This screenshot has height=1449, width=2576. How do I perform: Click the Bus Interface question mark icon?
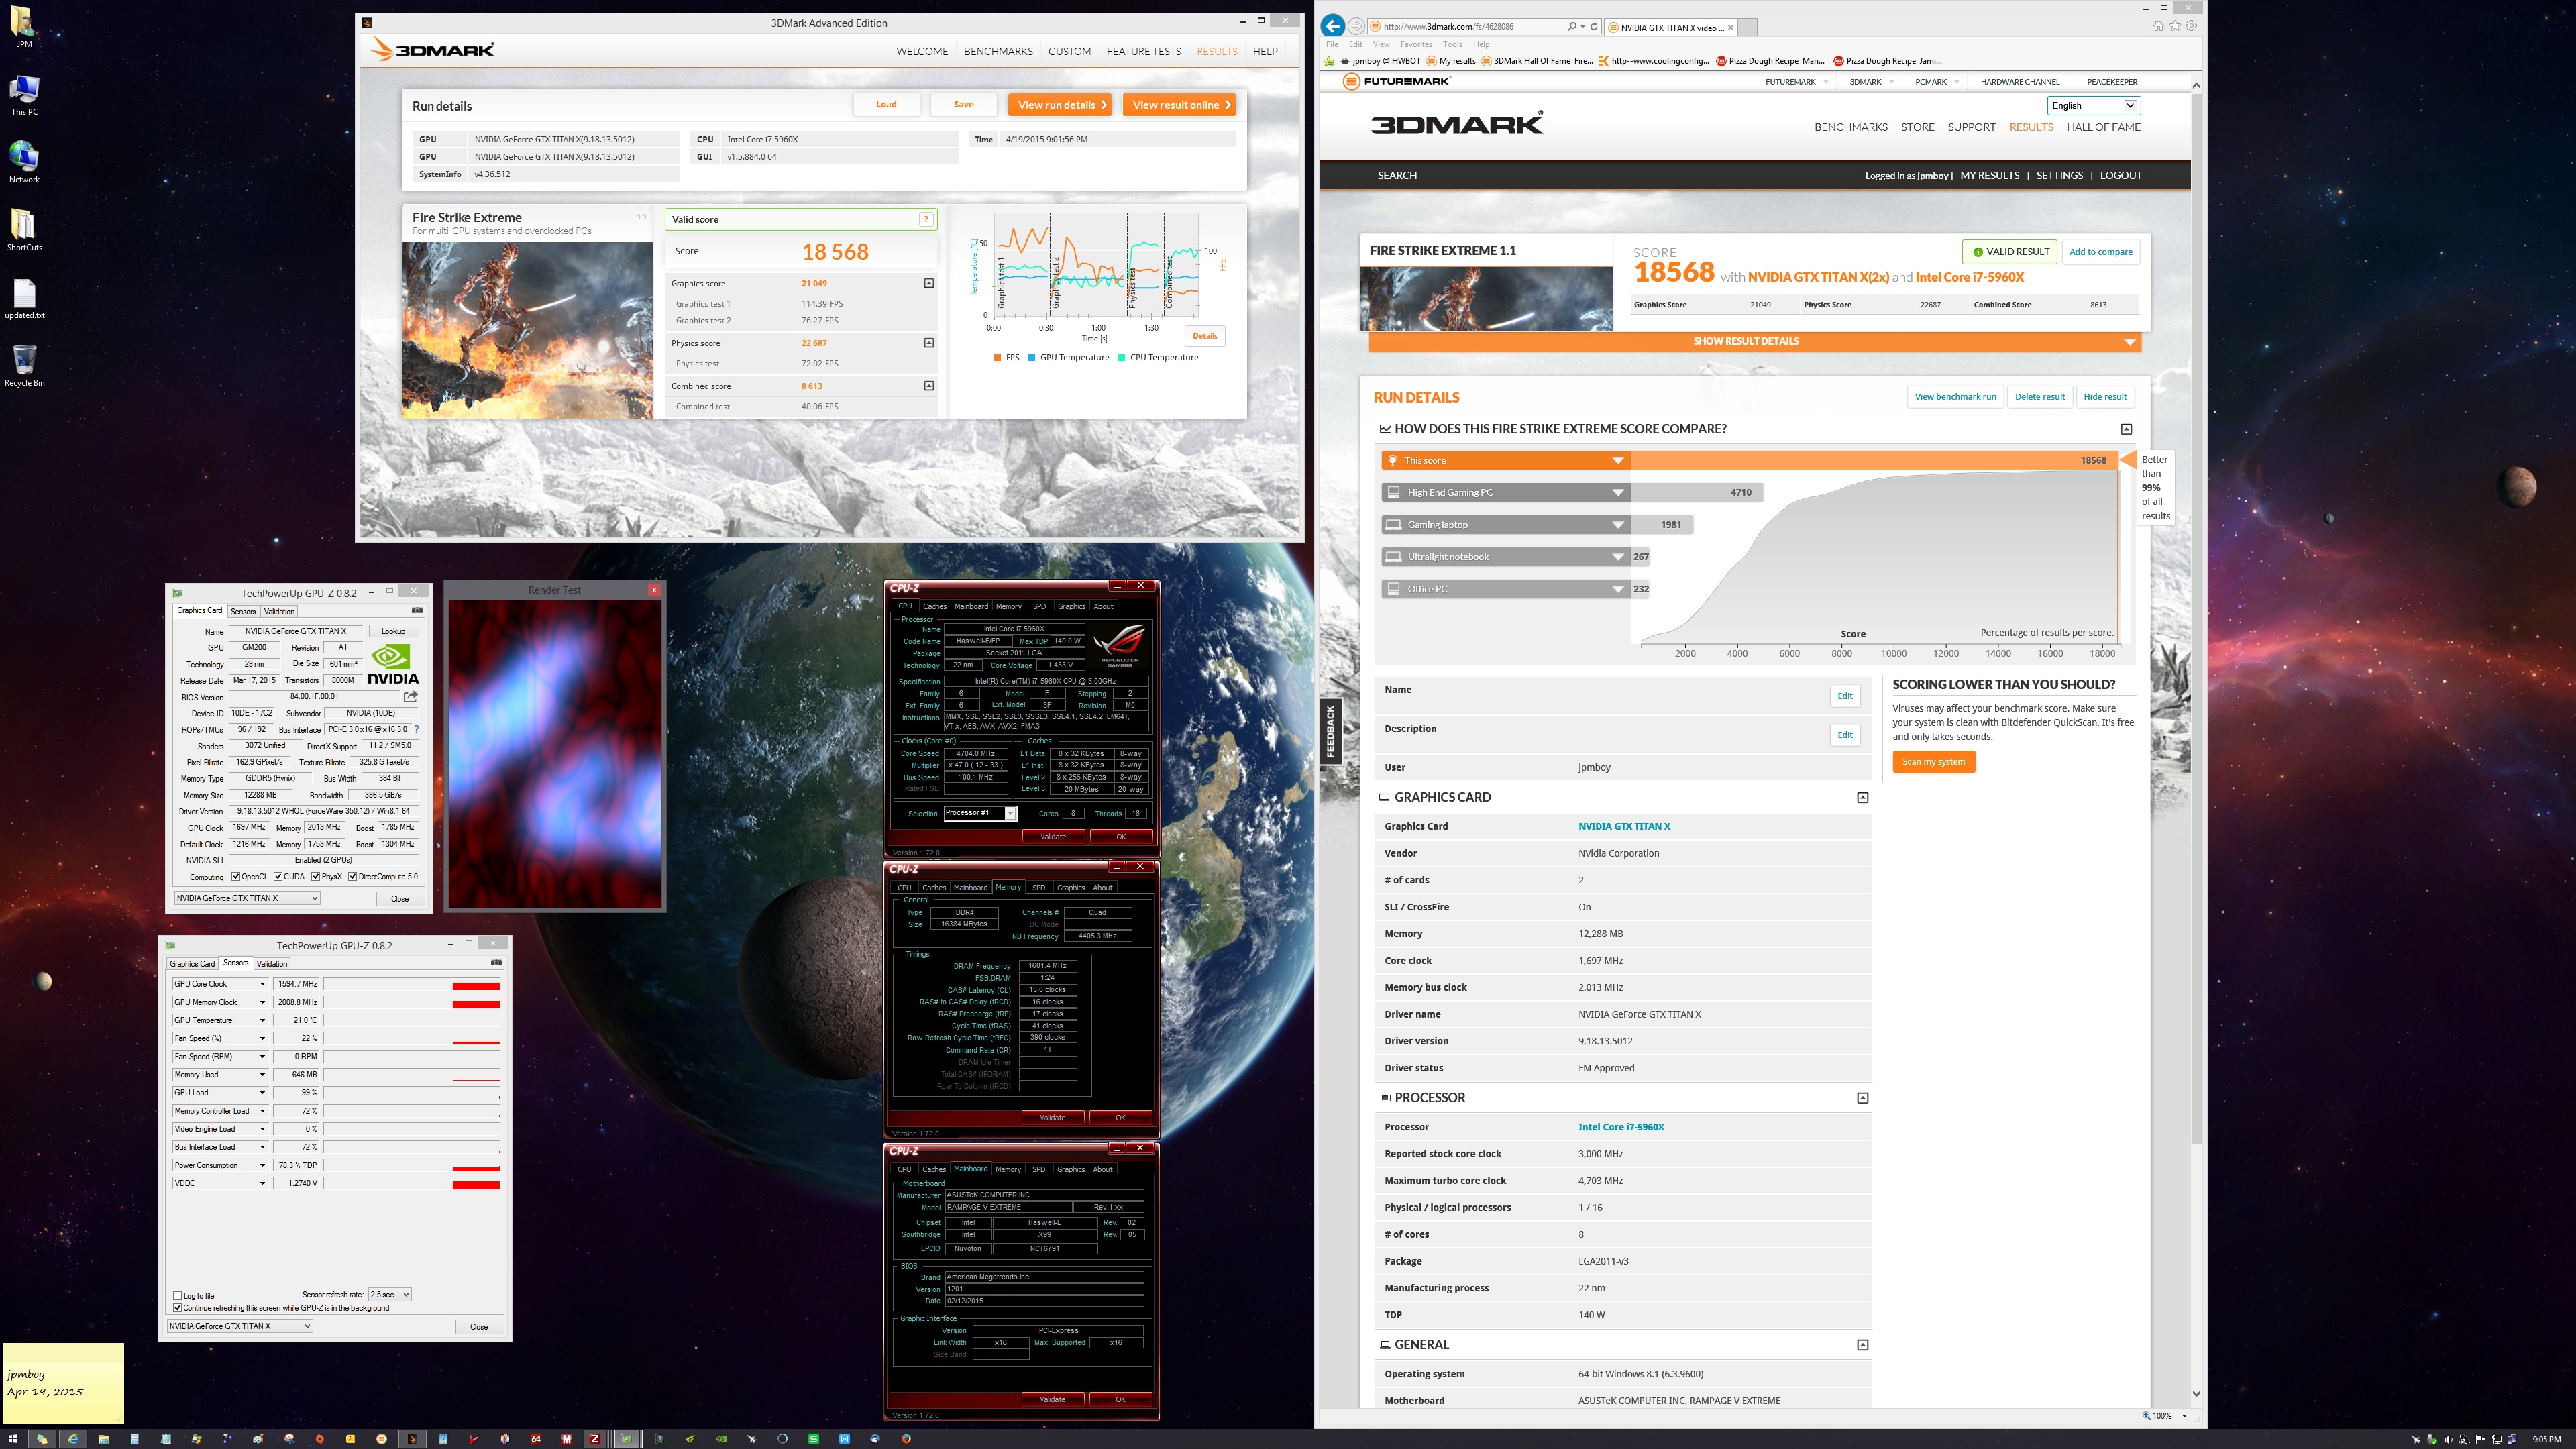click(x=416, y=729)
